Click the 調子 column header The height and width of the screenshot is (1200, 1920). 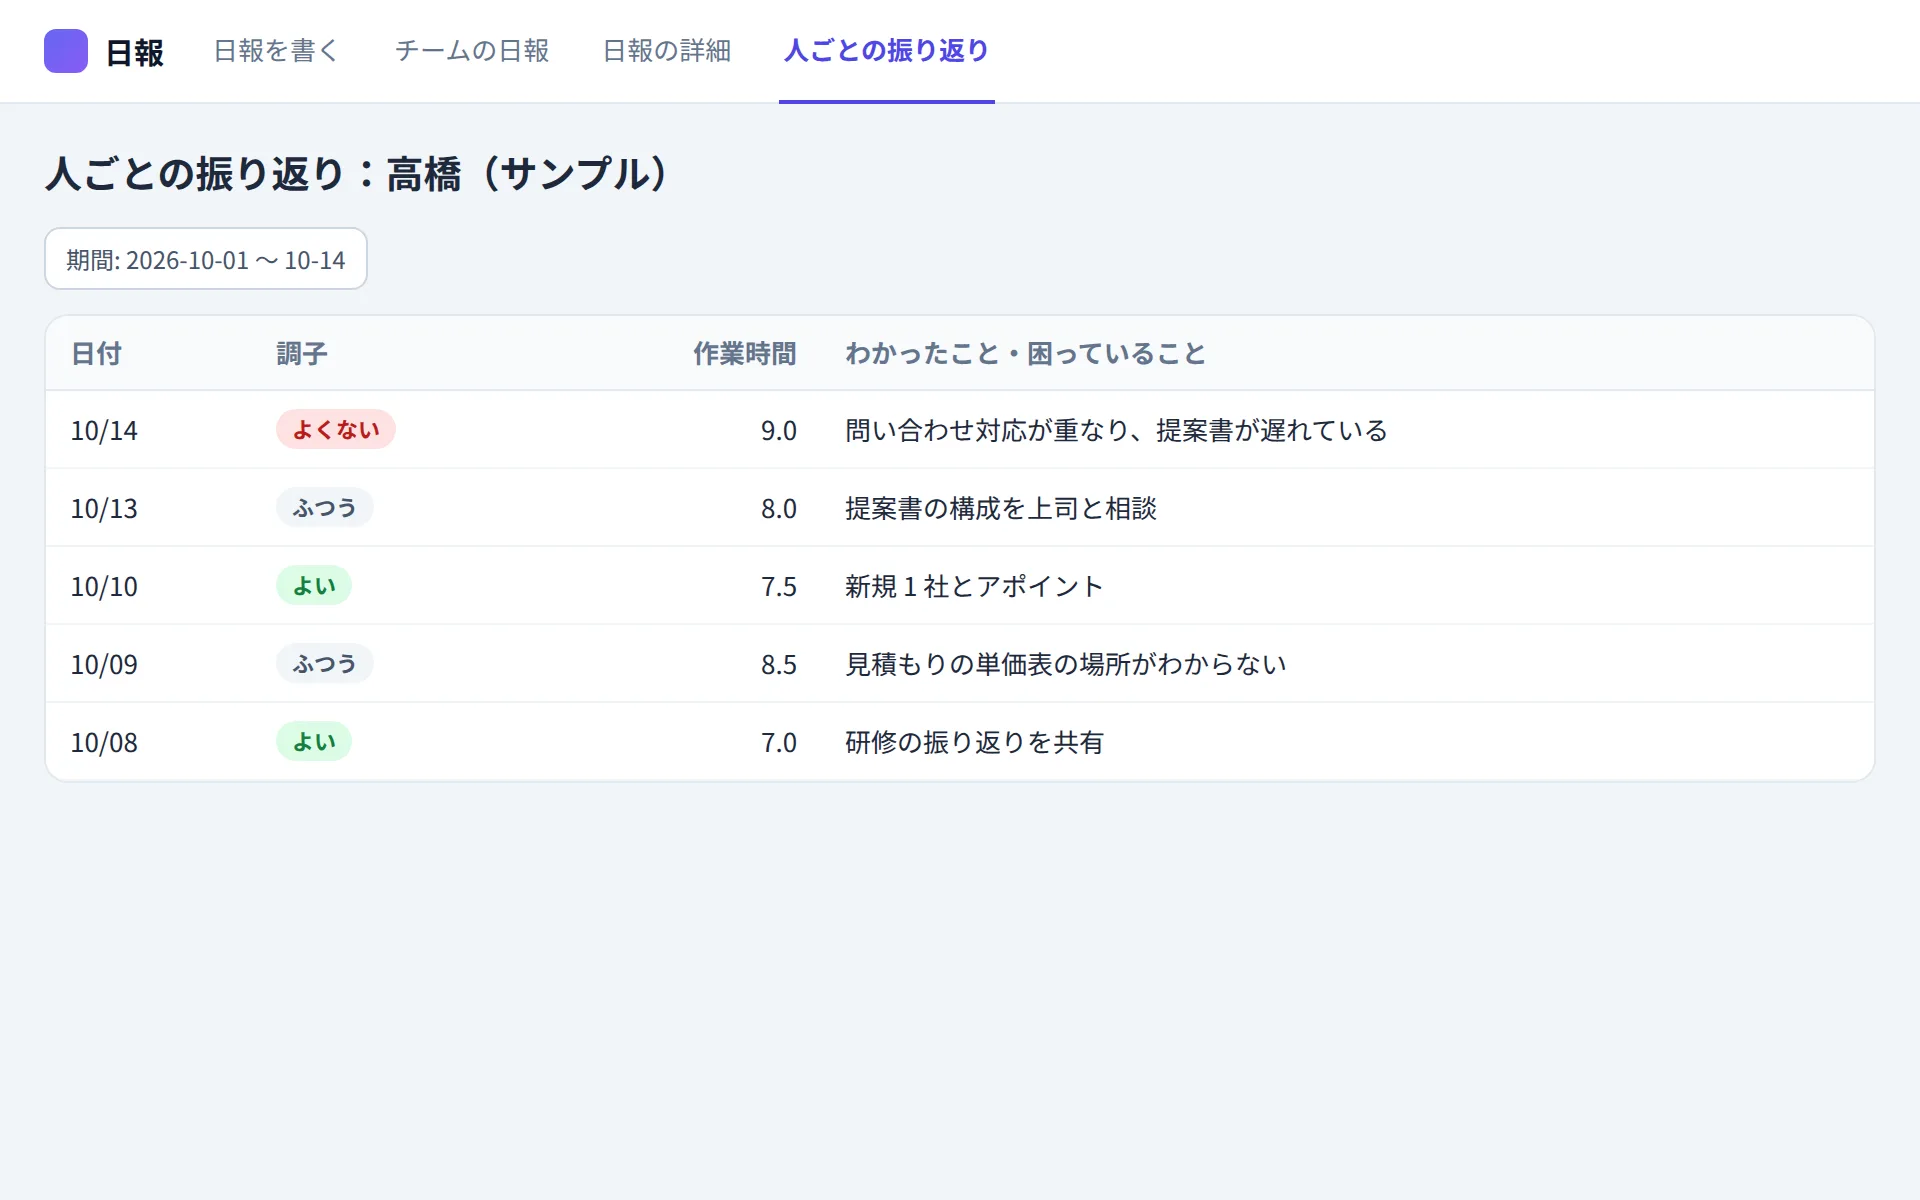coord(302,354)
